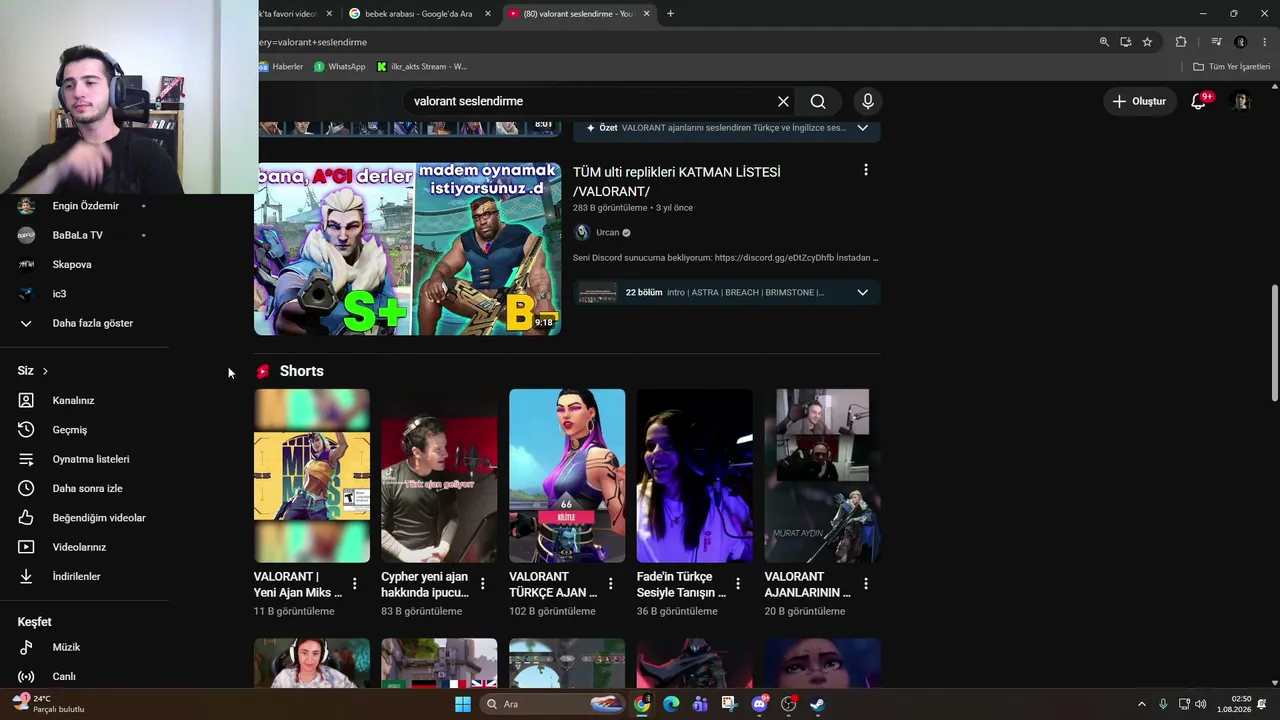Click the YouTube search magnifier button
The height and width of the screenshot is (720, 1280).
click(818, 101)
